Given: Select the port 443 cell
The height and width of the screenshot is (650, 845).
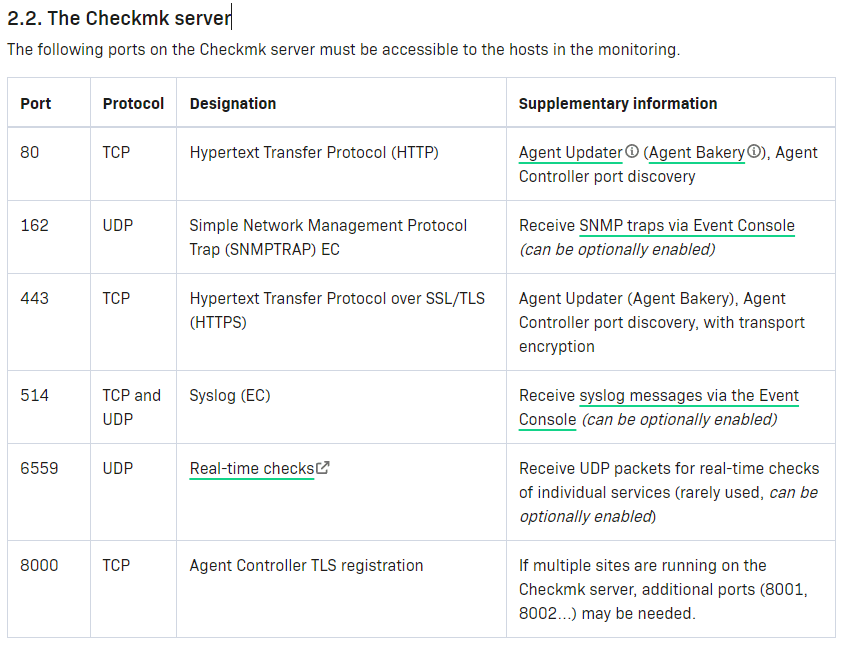Looking at the screenshot, I should coord(34,298).
